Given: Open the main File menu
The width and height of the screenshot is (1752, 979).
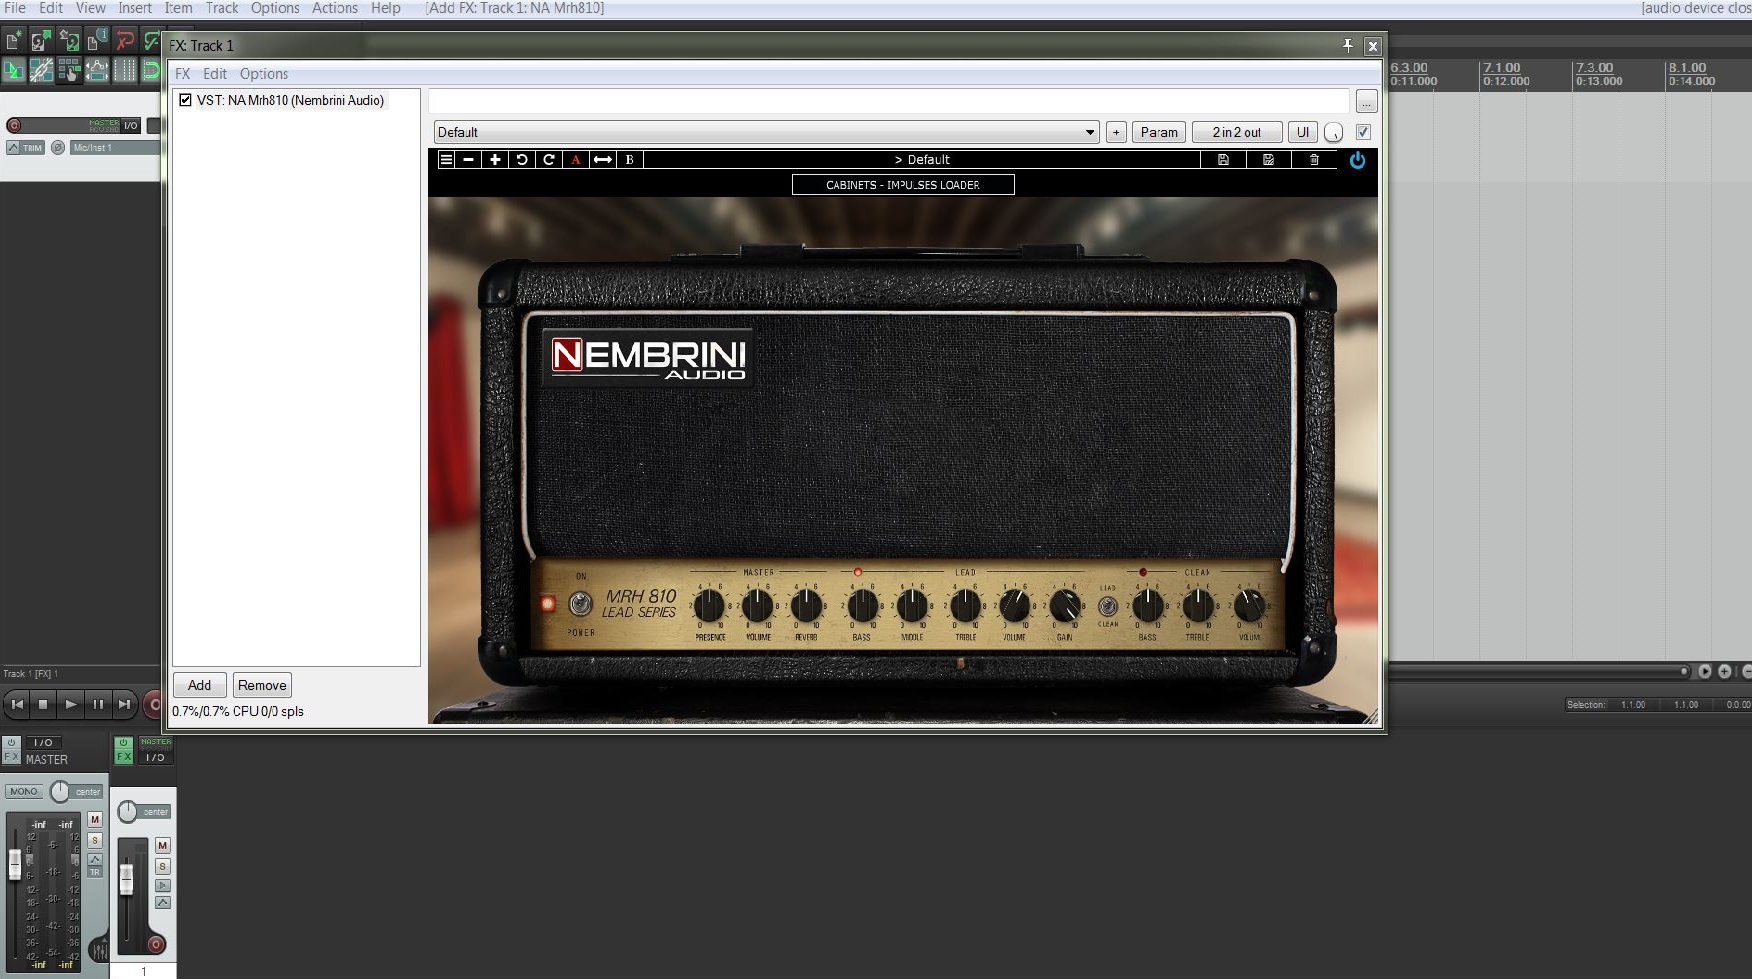Looking at the screenshot, I should [15, 8].
